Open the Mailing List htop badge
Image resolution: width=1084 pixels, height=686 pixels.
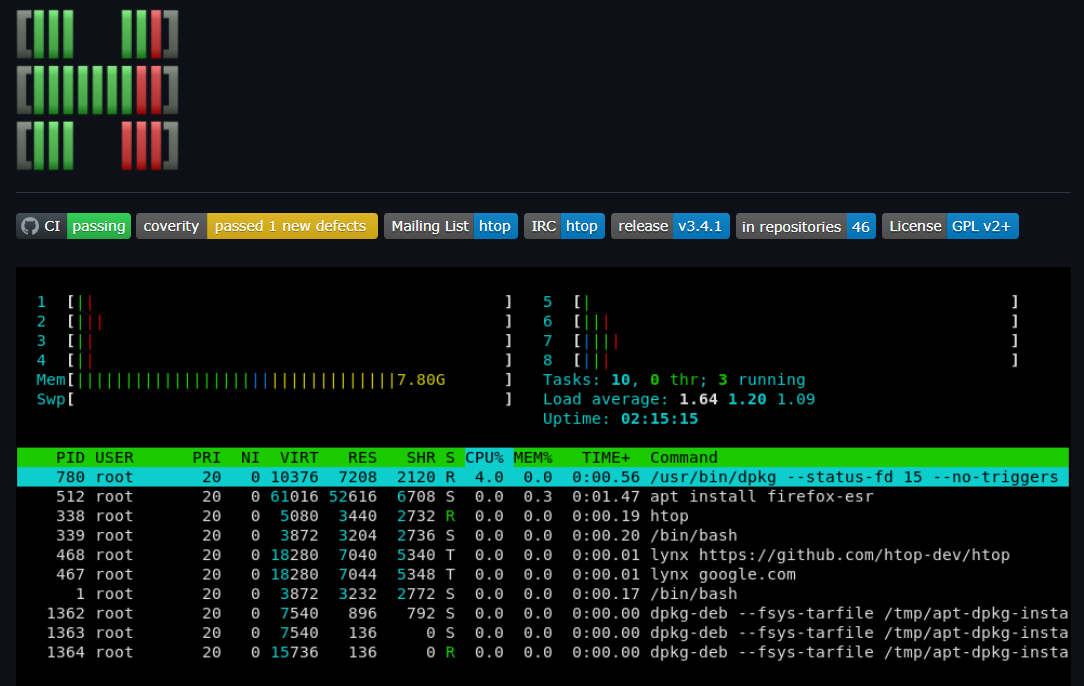point(451,226)
